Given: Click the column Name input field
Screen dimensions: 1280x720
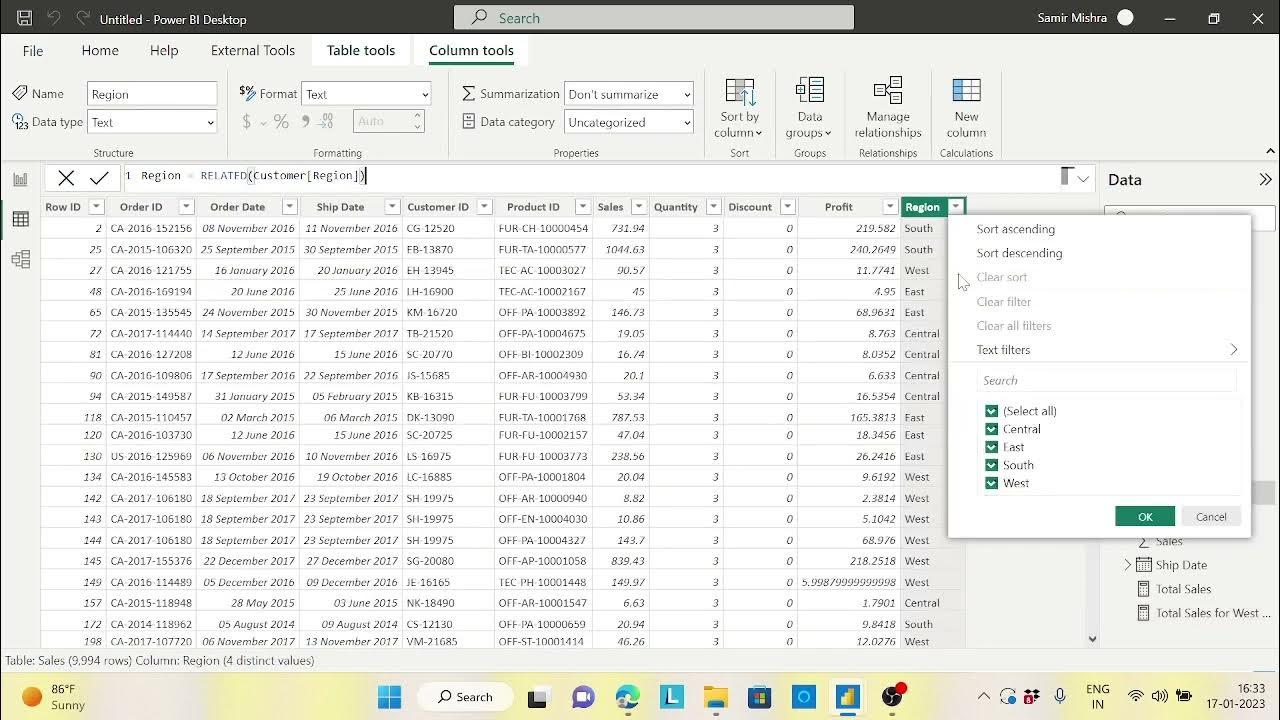Looking at the screenshot, I should (152, 94).
